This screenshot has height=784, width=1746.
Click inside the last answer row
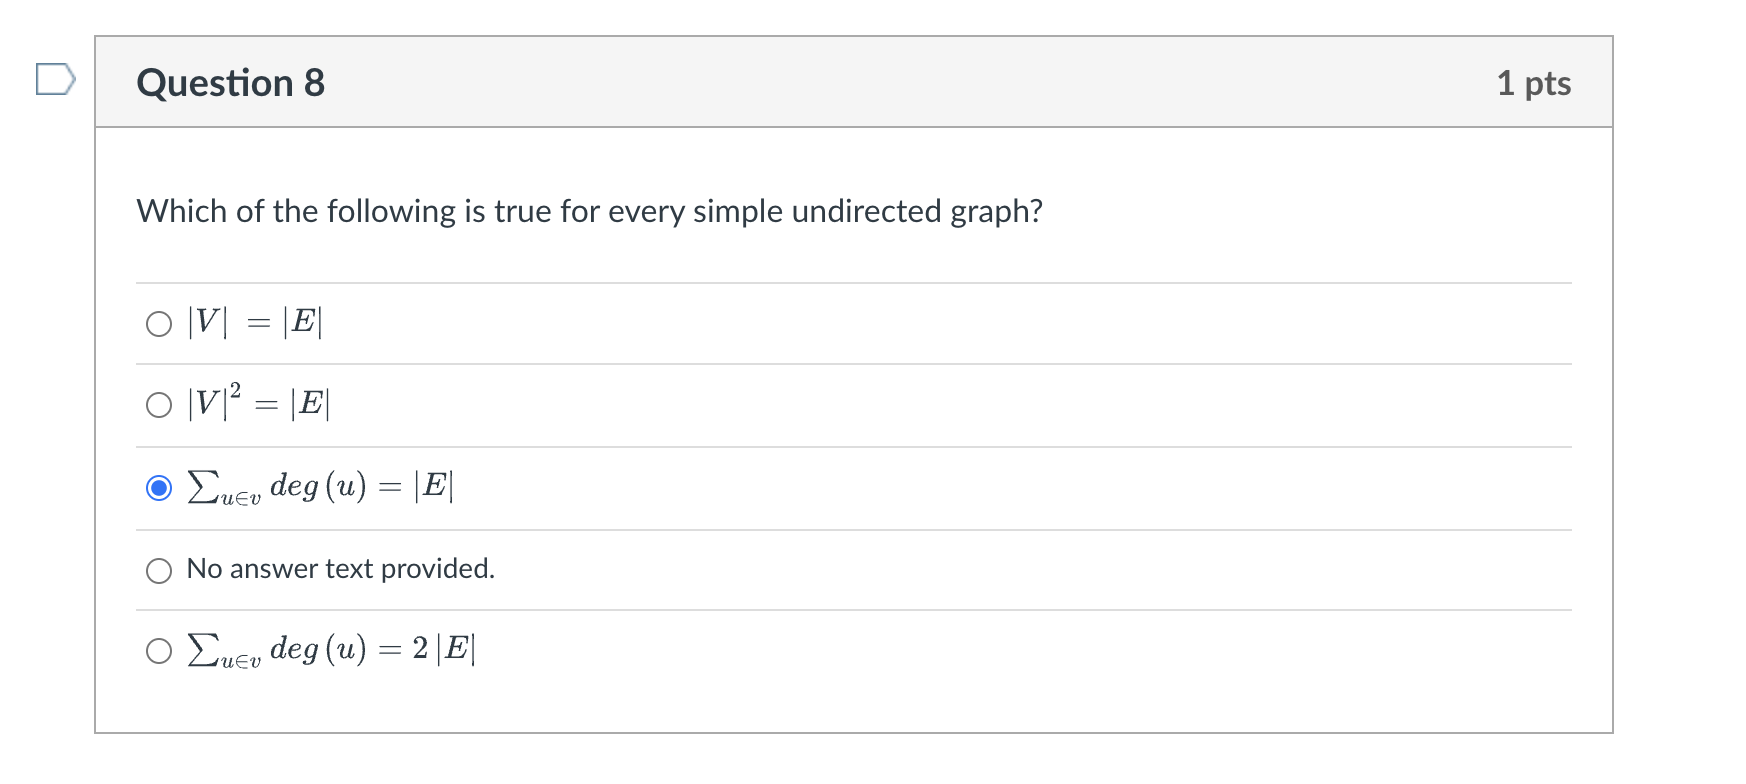(x=800, y=650)
